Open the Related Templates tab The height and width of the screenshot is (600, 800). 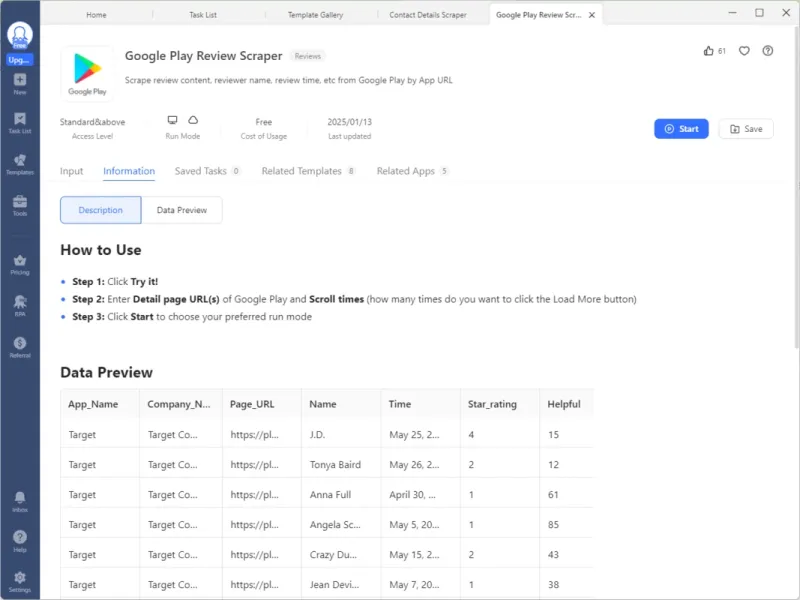pyautogui.click(x=309, y=171)
